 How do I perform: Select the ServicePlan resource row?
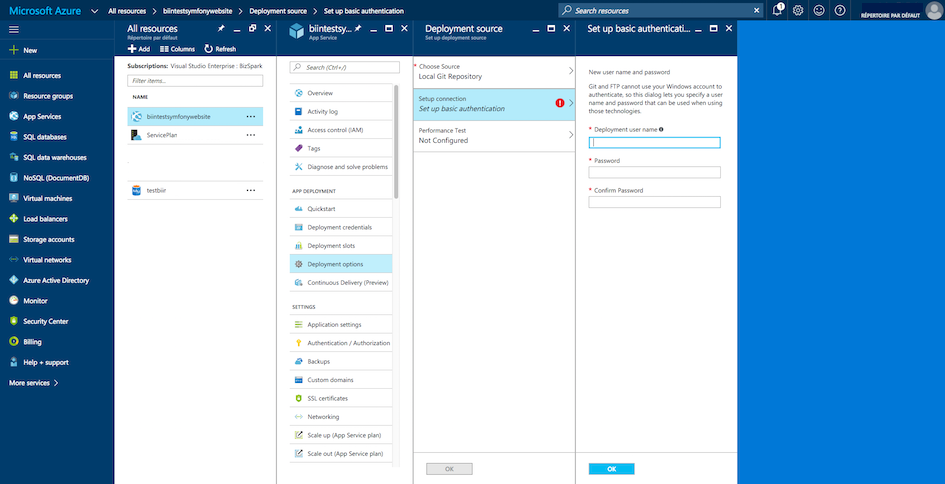tap(195, 135)
